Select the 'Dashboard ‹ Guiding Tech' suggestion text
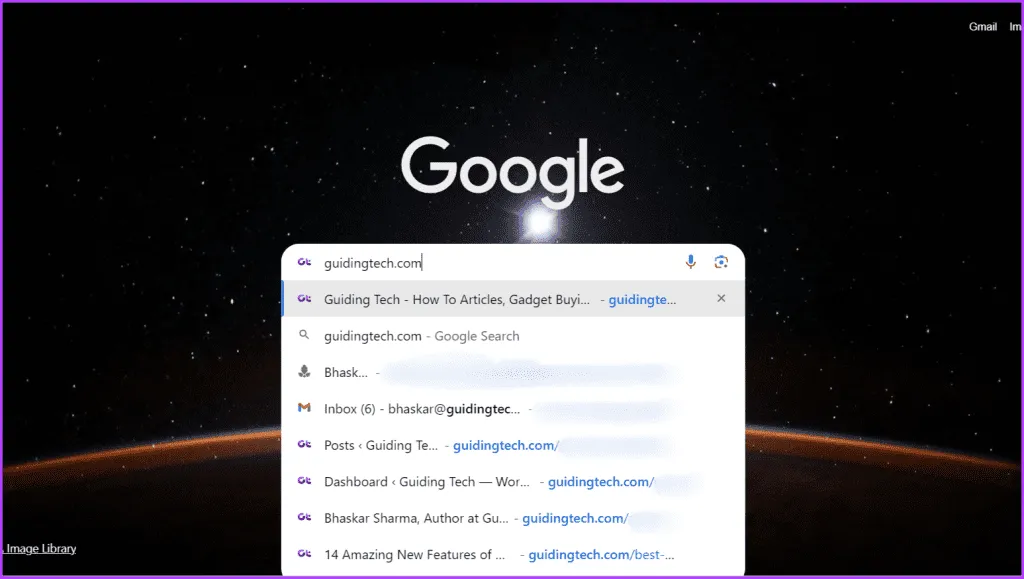 426,482
